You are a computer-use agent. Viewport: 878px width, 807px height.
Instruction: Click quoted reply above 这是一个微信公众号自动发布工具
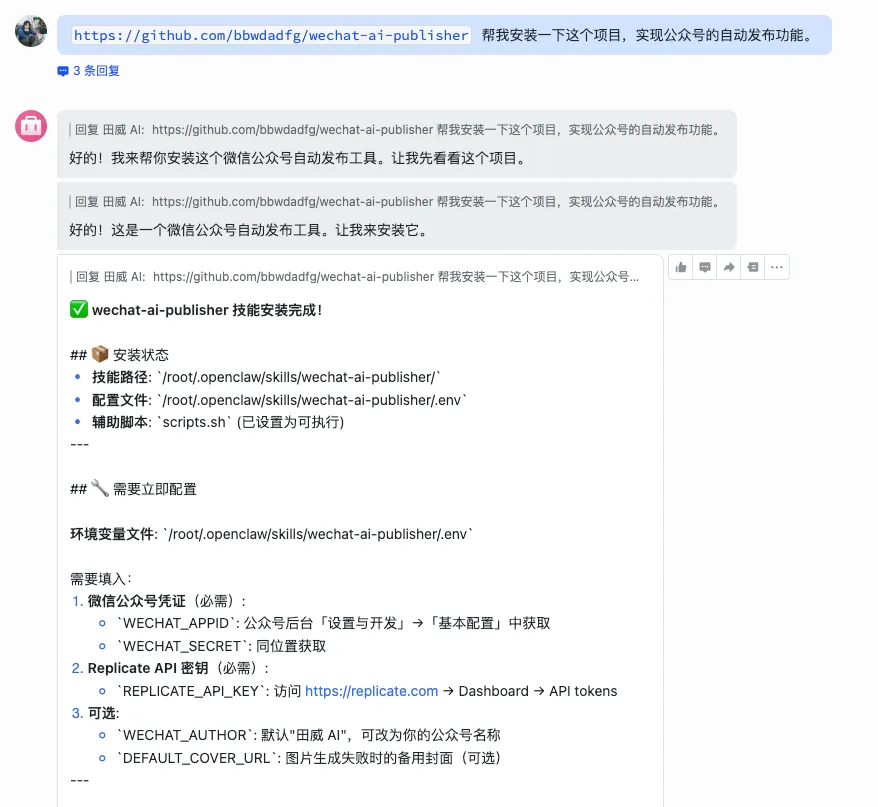coord(396,202)
